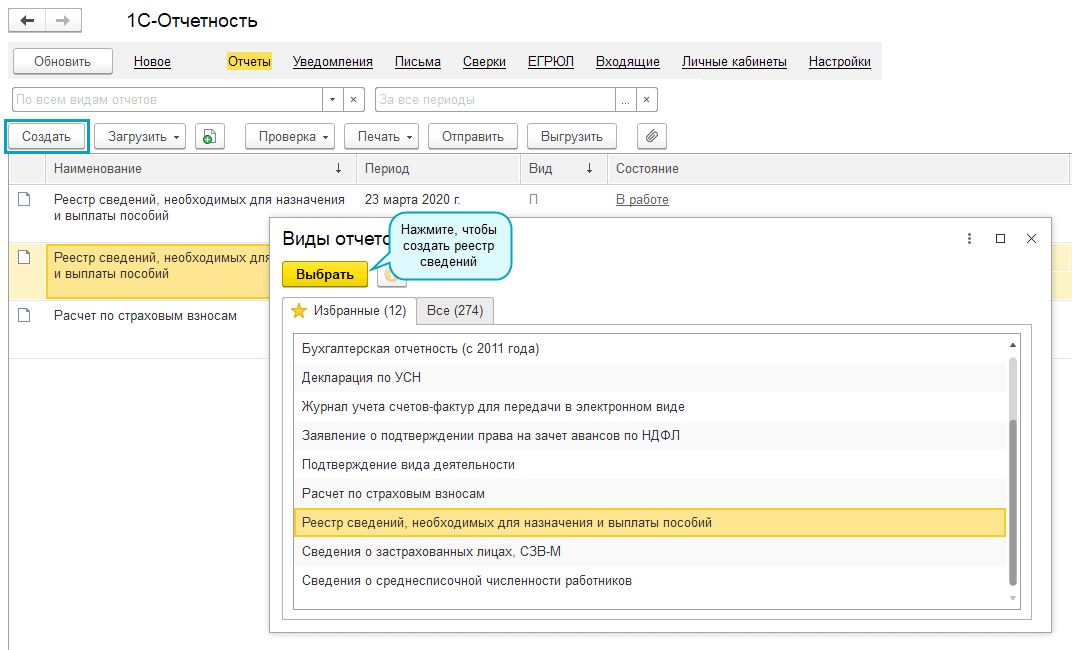The width and height of the screenshot is (1072, 650).
Task: Open the Письма section
Action: [418, 62]
